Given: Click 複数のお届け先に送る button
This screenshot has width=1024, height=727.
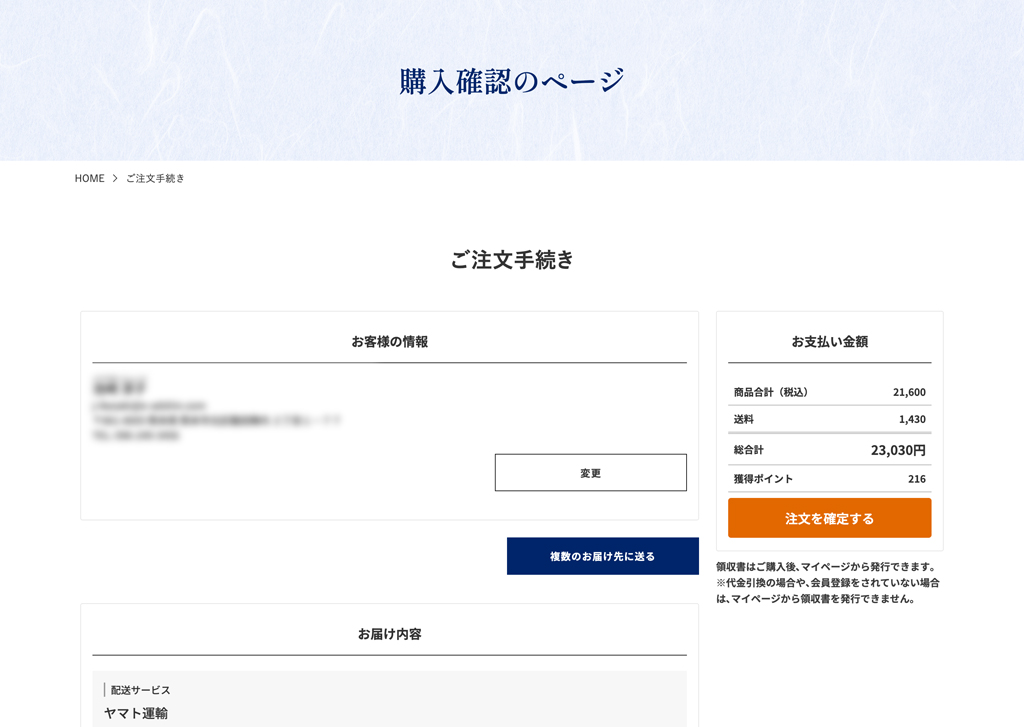Looking at the screenshot, I should click(602, 556).
